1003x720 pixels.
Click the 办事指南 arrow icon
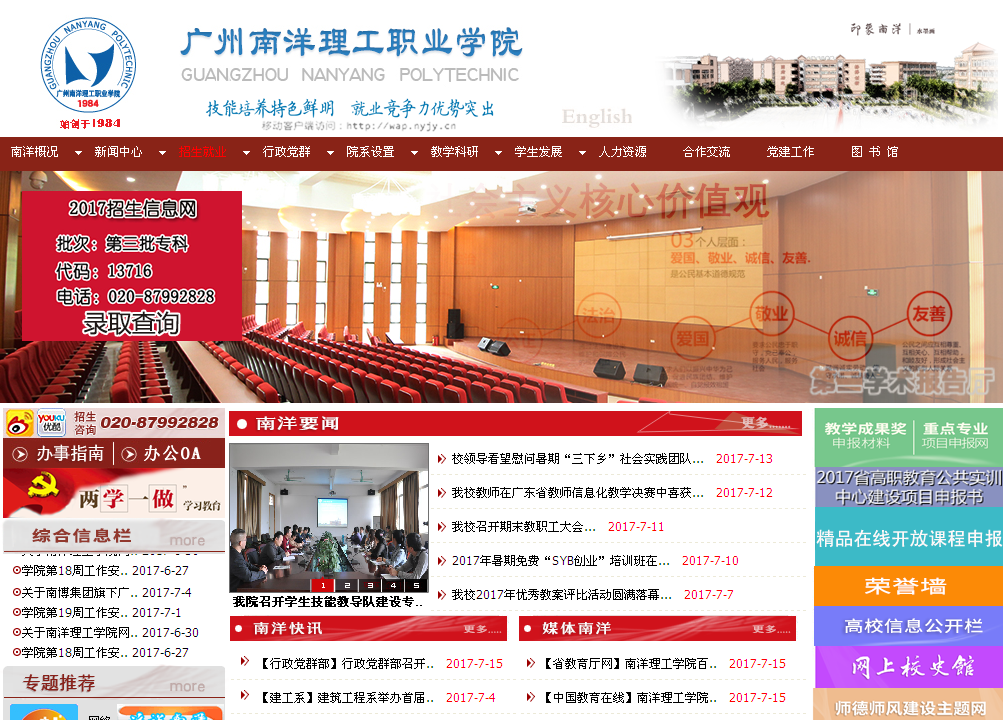(18, 454)
